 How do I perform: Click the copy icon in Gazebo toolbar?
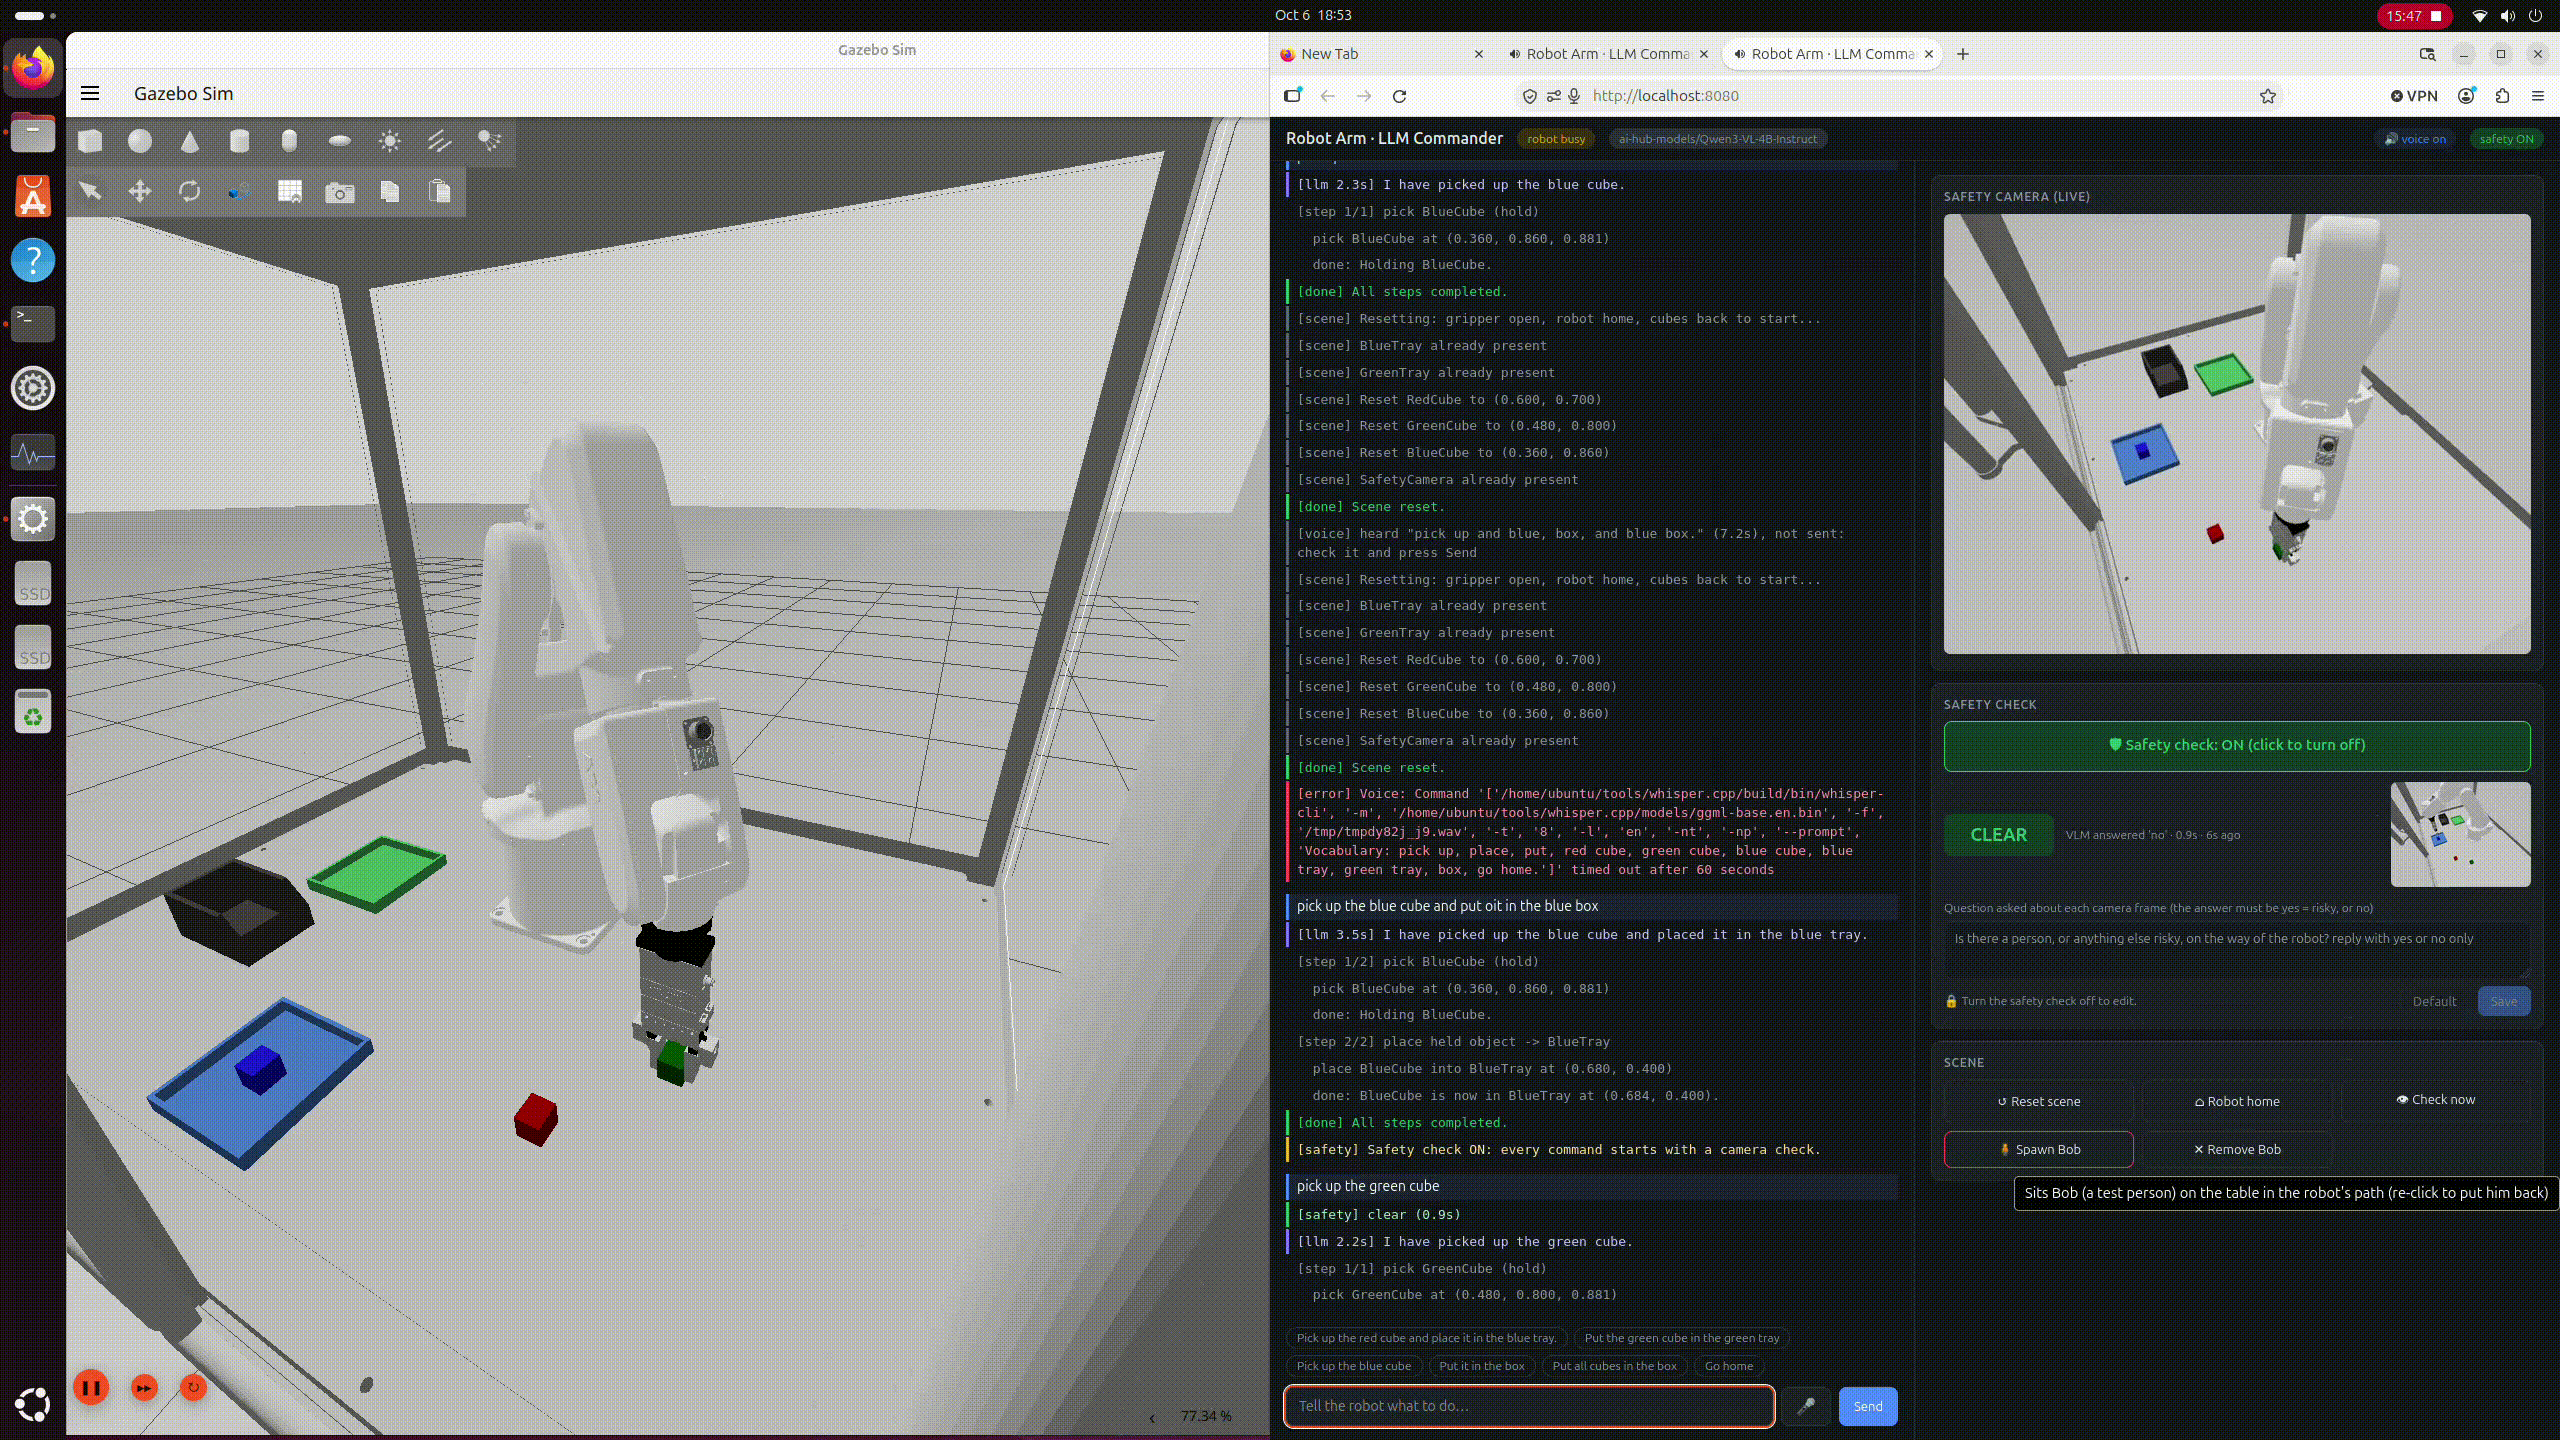point(390,191)
